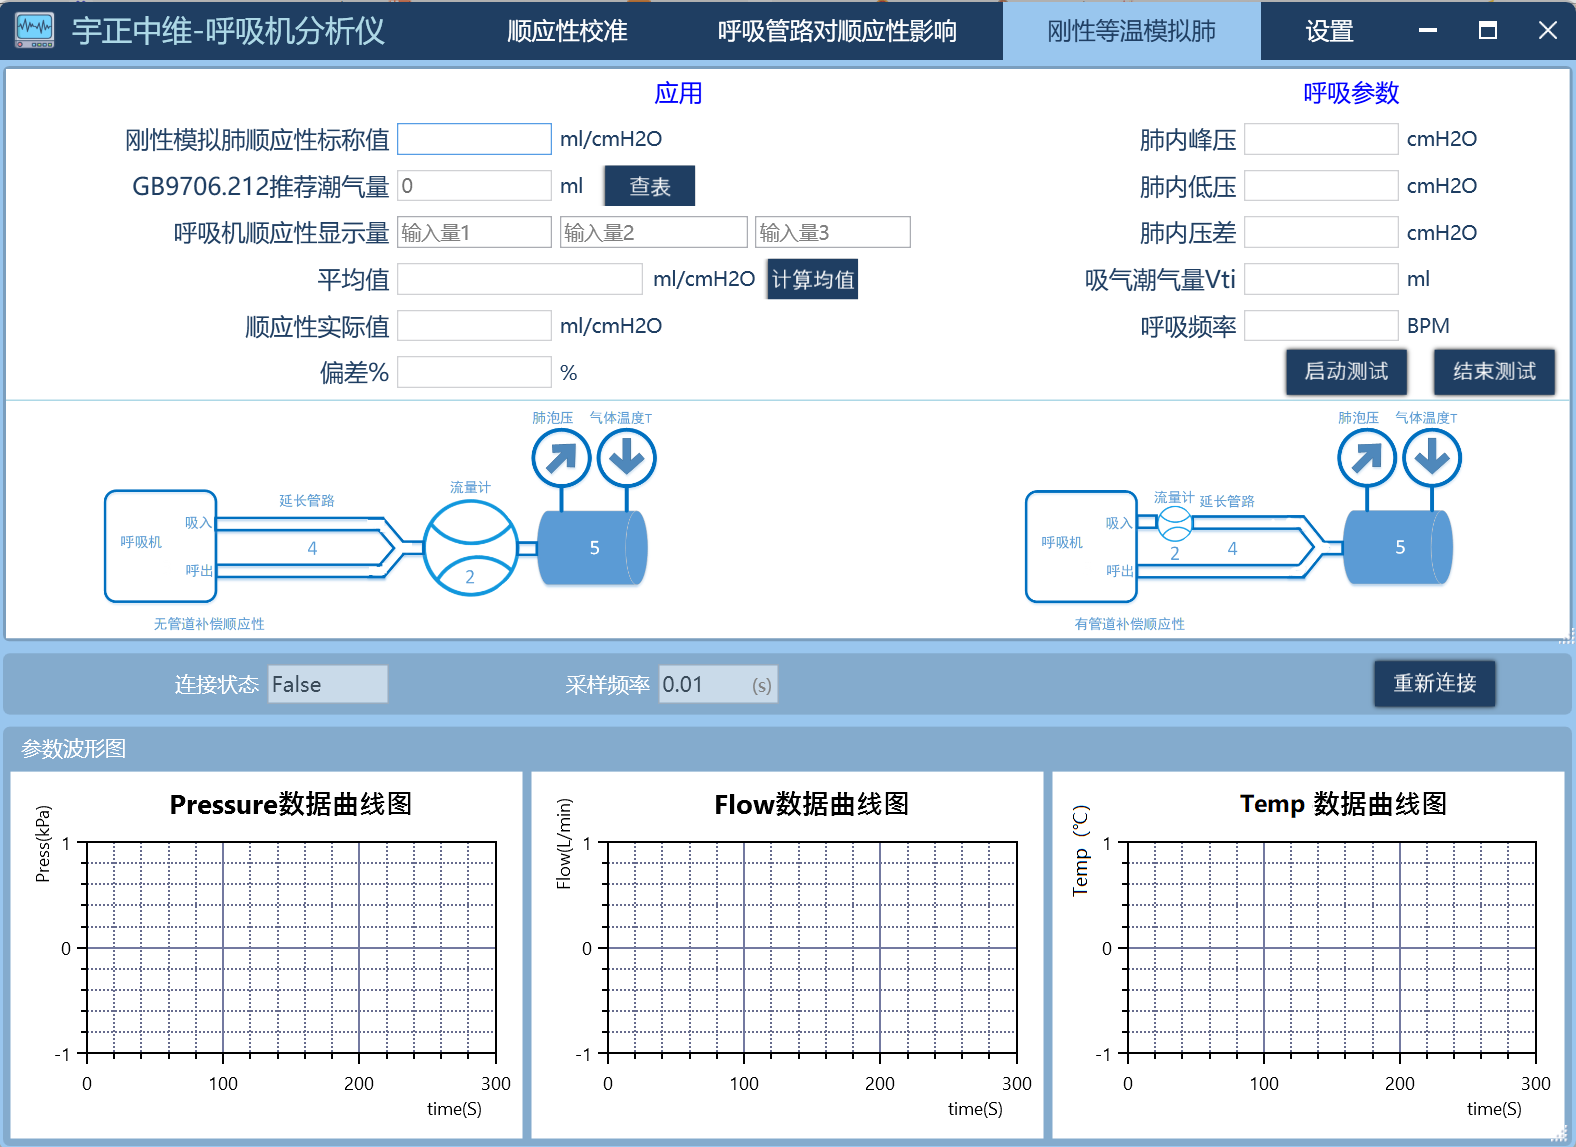Click the left diagram lung cylinder labeled 5

pyautogui.click(x=593, y=547)
